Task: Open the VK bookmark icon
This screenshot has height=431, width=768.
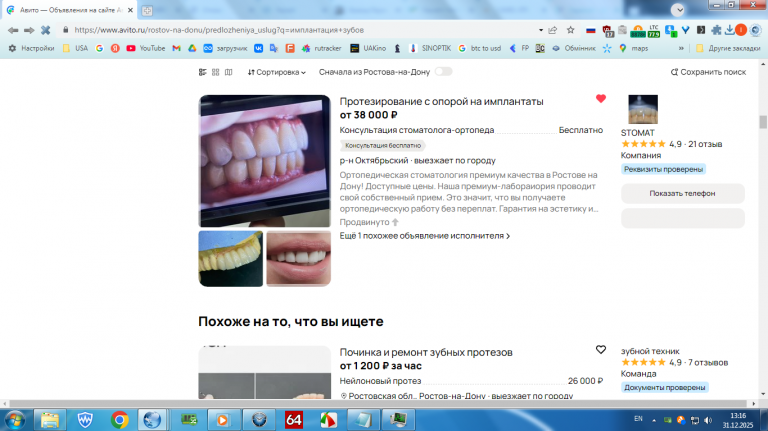Action: 258,48
